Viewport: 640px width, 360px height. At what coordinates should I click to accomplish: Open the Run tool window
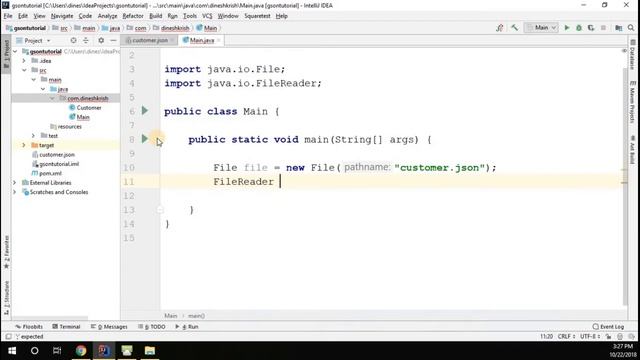[x=187, y=327]
